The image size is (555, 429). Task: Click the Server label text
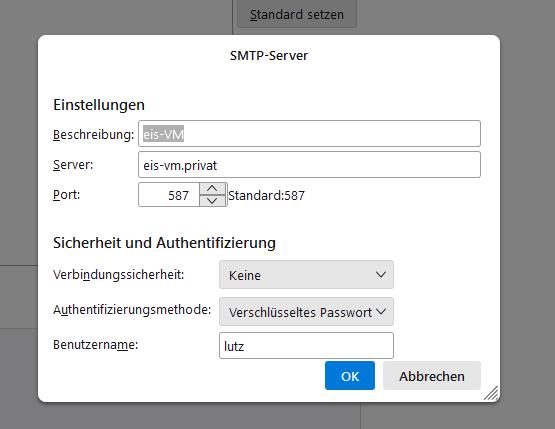coord(73,165)
